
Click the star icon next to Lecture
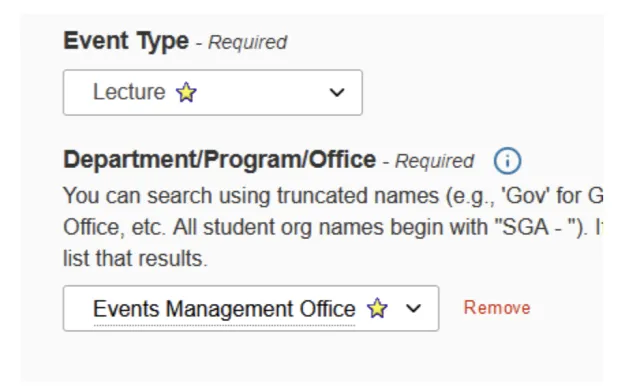pyautogui.click(x=186, y=92)
